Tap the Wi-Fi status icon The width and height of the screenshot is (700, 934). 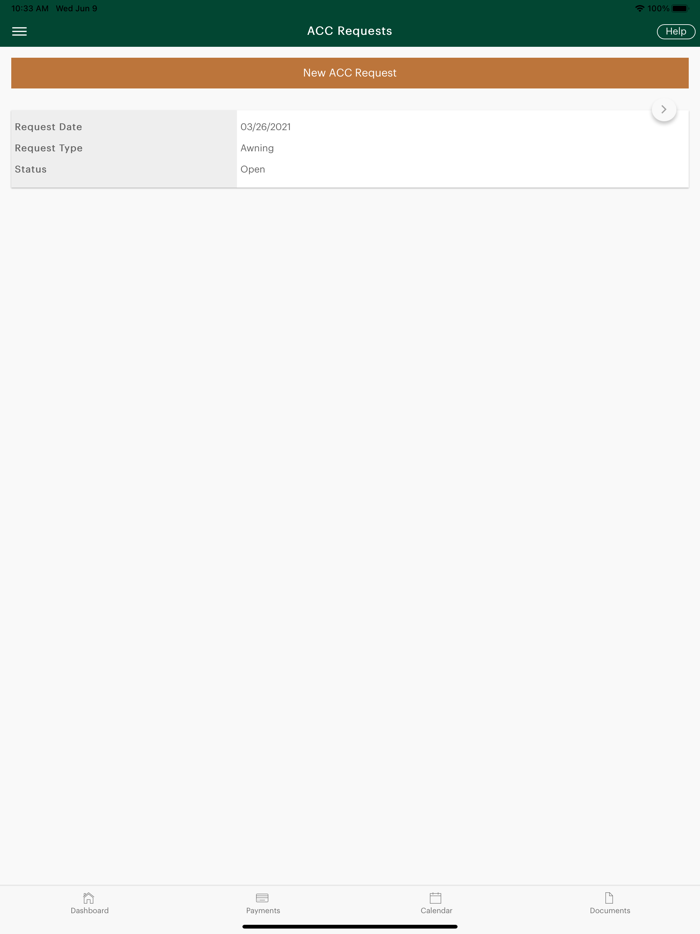point(639,8)
